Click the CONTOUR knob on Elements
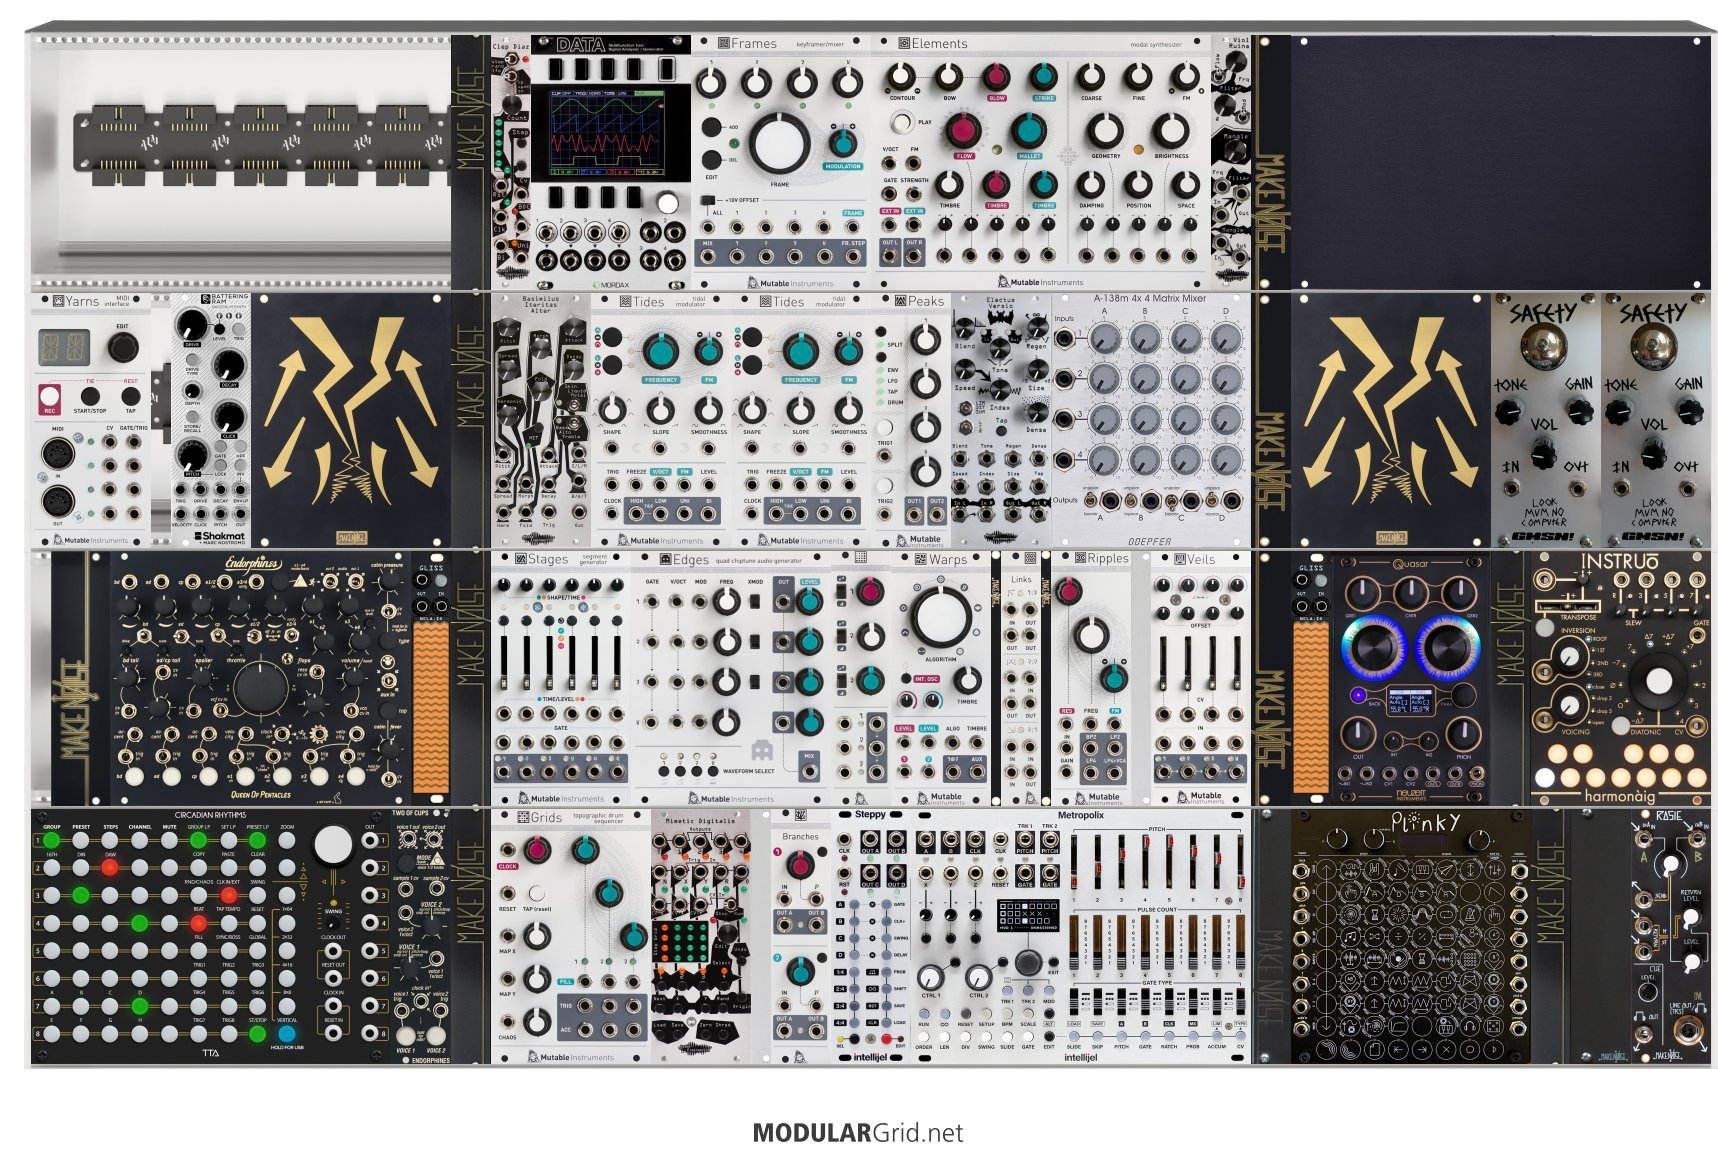The image size is (1718, 1154). 901,76
